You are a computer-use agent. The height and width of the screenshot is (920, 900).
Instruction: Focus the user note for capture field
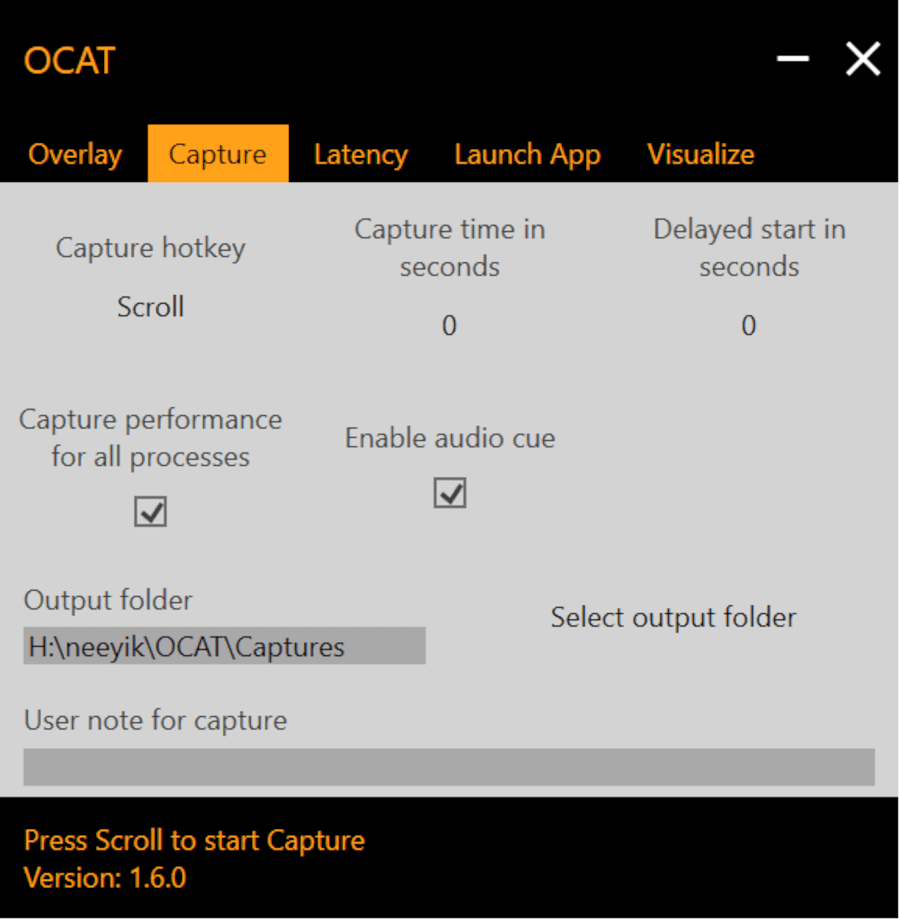449,767
